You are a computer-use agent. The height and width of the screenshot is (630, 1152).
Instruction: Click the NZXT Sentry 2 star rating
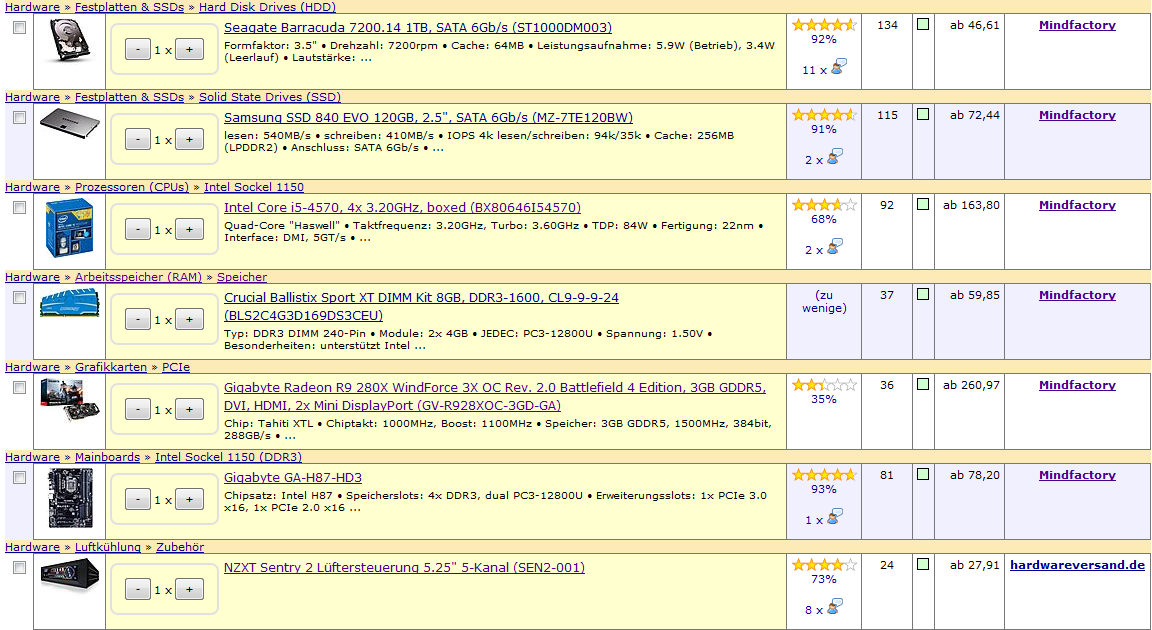[x=824, y=565]
